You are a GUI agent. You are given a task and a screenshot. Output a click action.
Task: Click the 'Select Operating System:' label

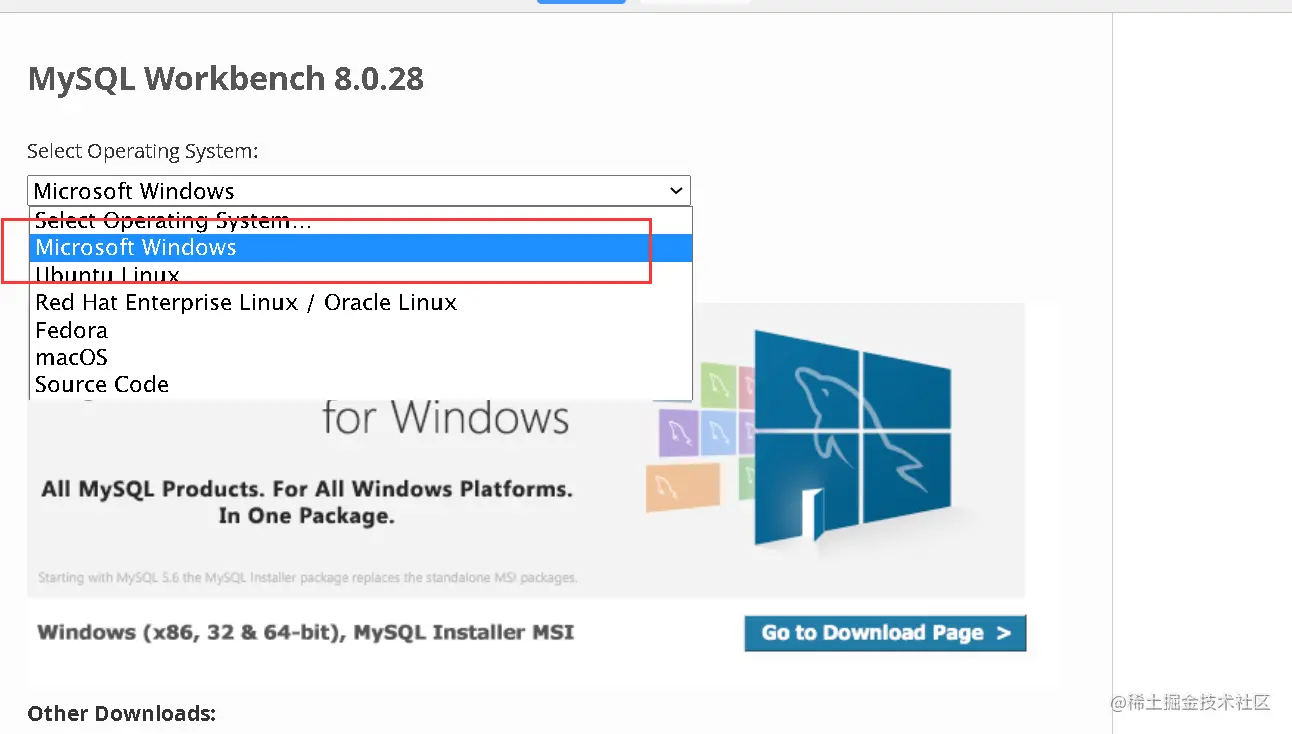coord(142,151)
